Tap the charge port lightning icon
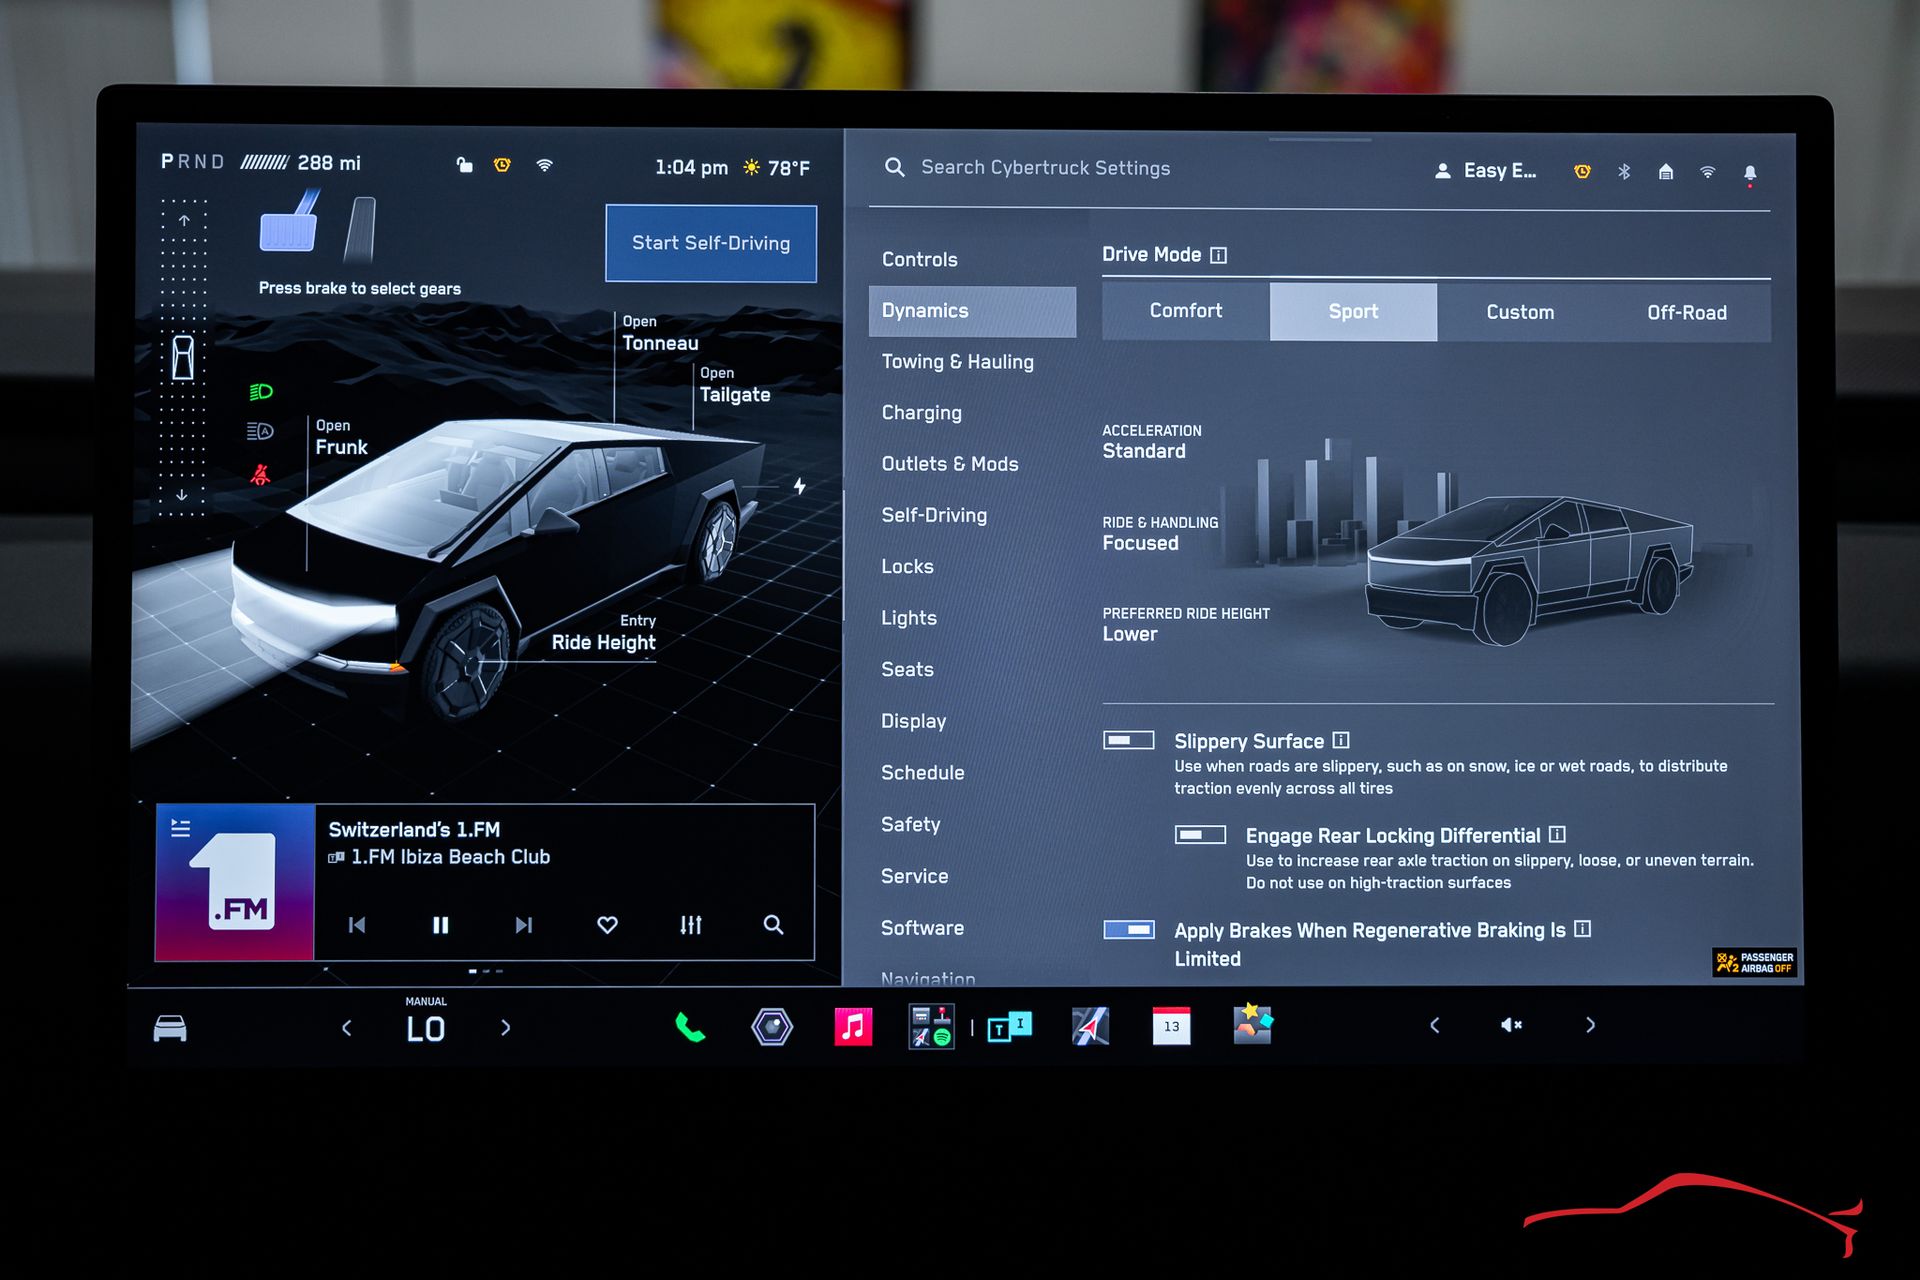The height and width of the screenshot is (1280, 1920). click(x=800, y=486)
